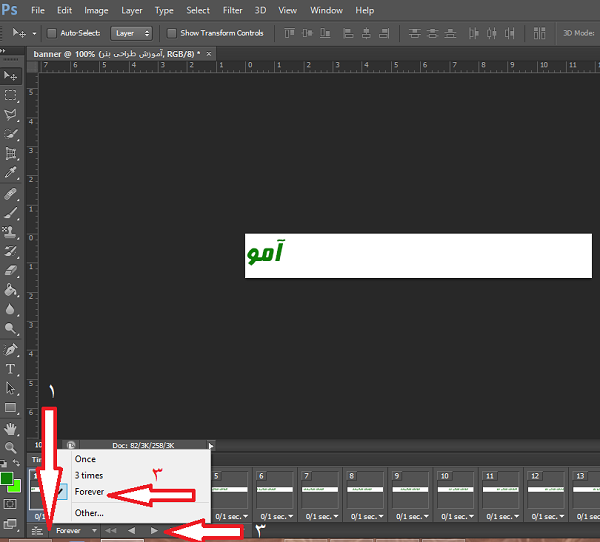Toggle Show Transform Controls checkbox

point(171,33)
